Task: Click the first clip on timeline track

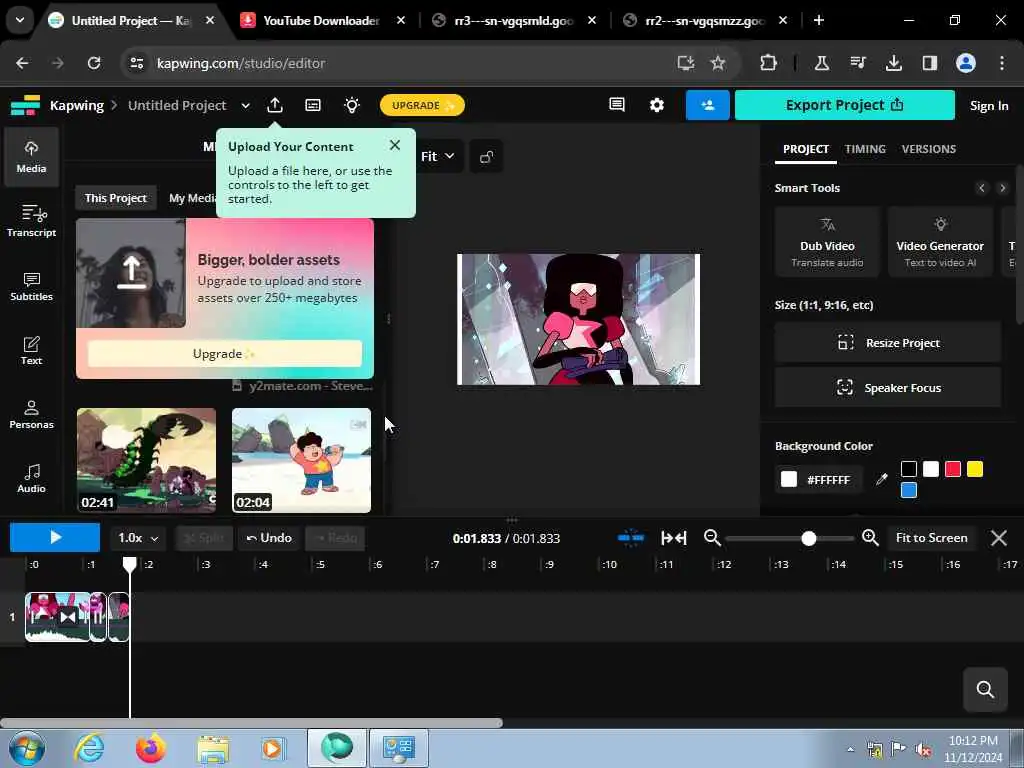Action: pos(57,616)
